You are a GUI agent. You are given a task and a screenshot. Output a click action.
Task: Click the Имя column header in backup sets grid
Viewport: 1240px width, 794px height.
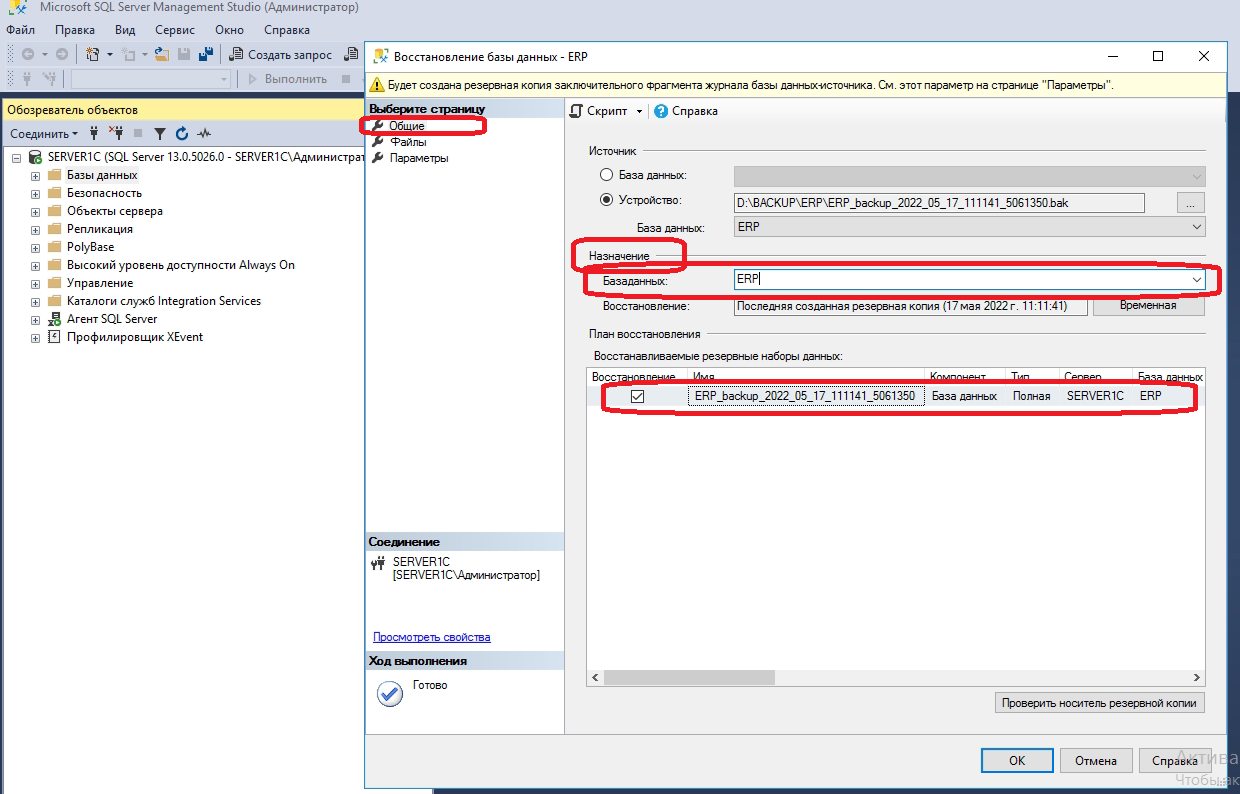click(807, 377)
